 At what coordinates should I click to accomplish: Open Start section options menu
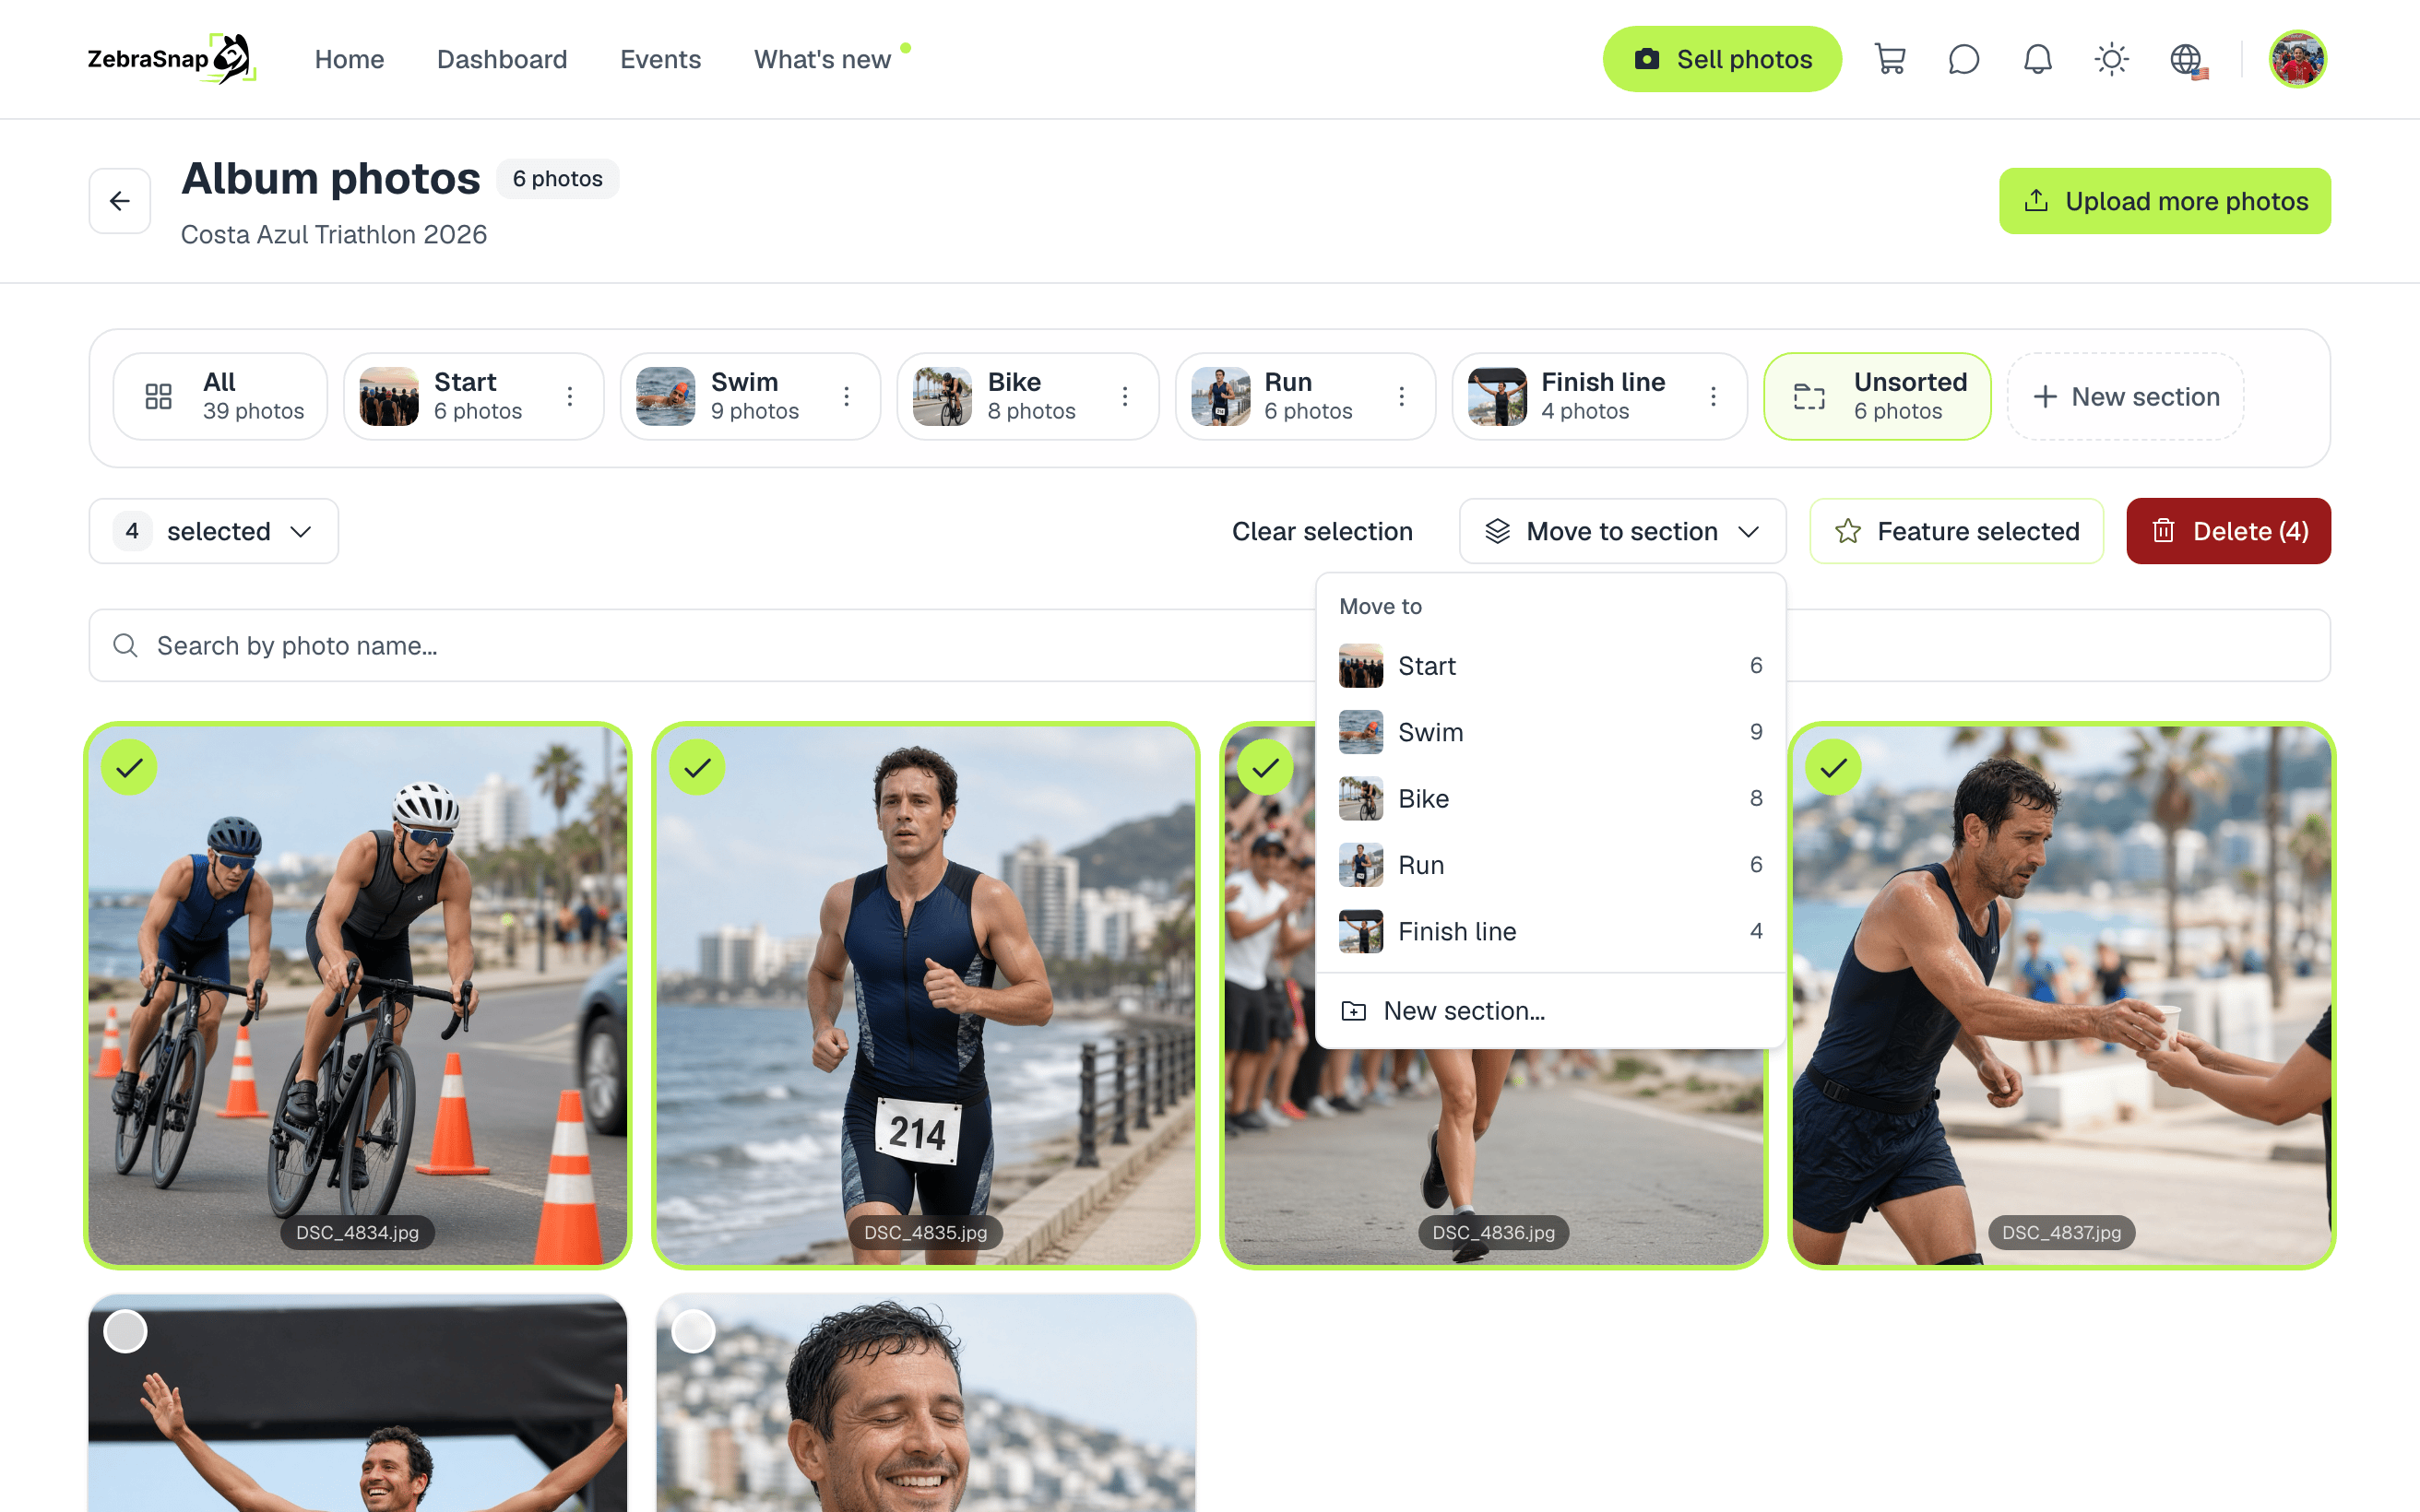570,397
